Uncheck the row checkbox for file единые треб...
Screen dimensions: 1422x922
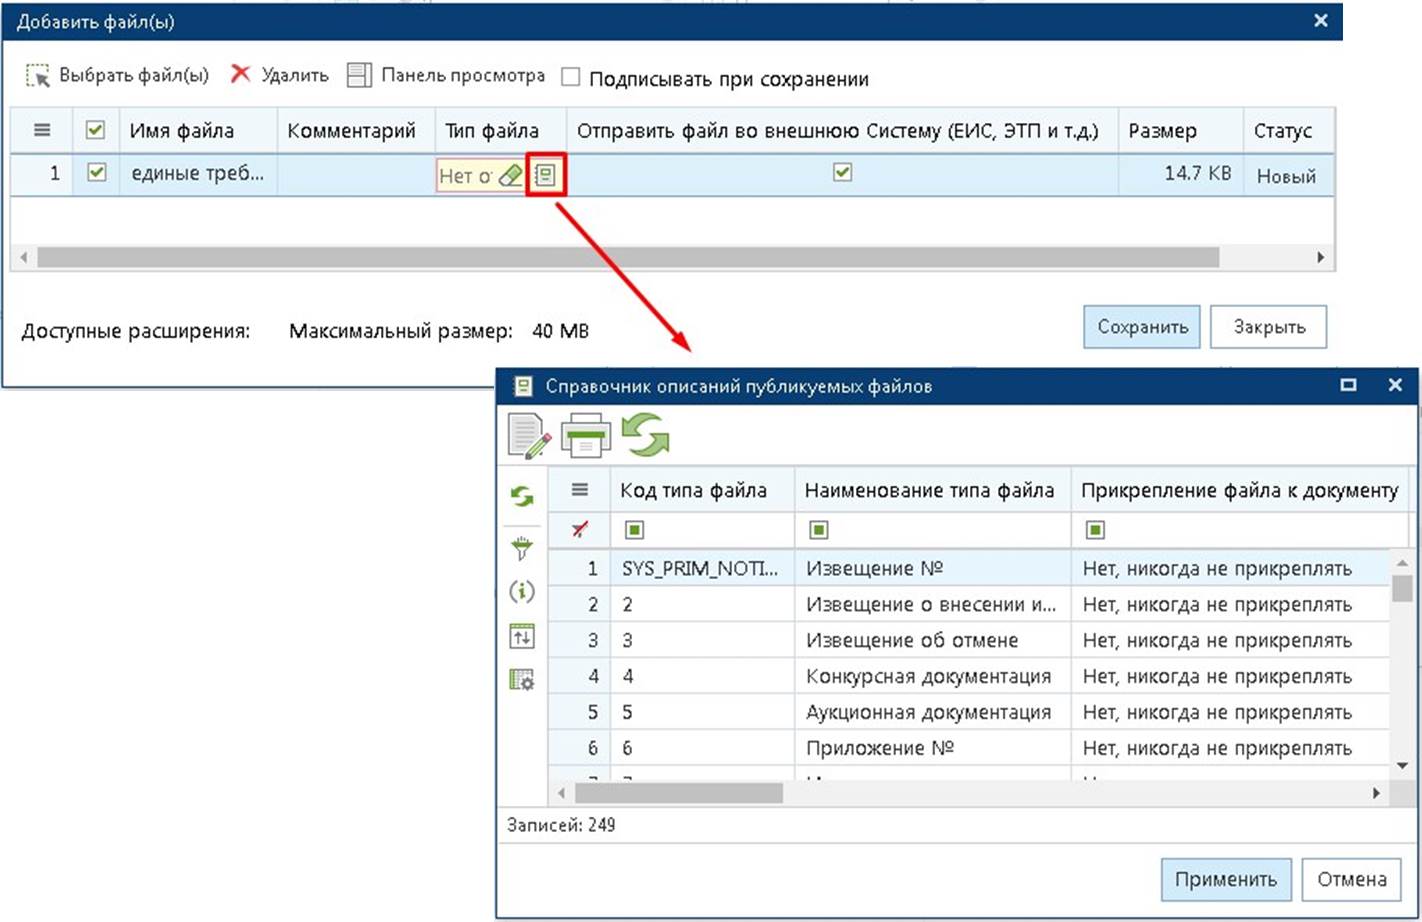(x=96, y=173)
